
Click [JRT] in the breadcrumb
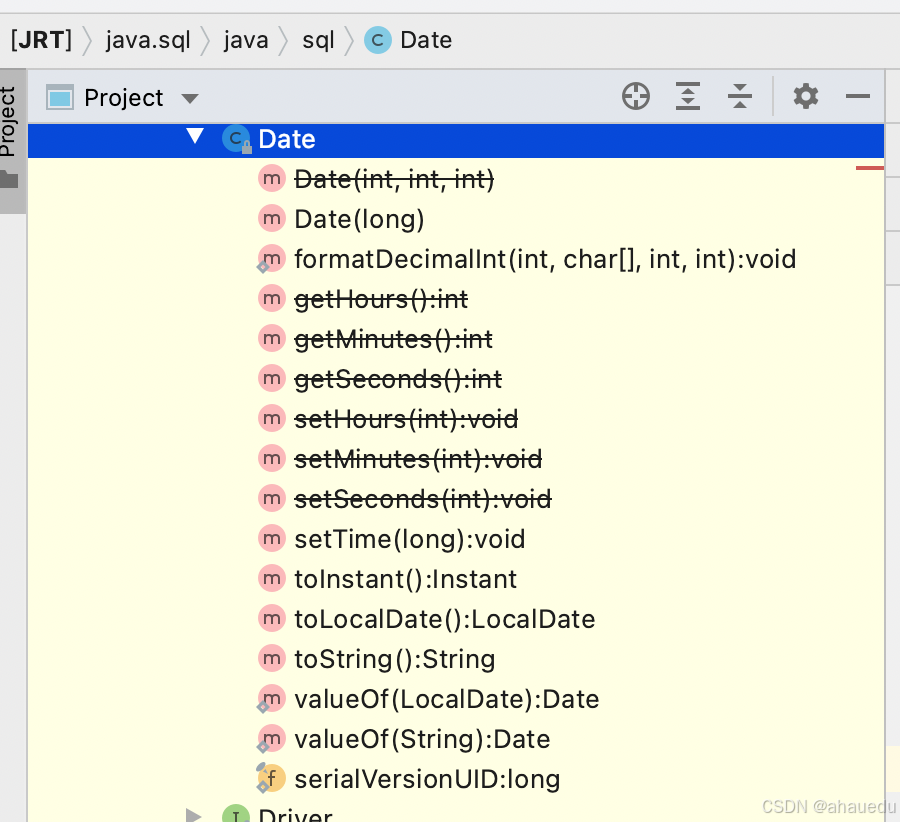40,40
